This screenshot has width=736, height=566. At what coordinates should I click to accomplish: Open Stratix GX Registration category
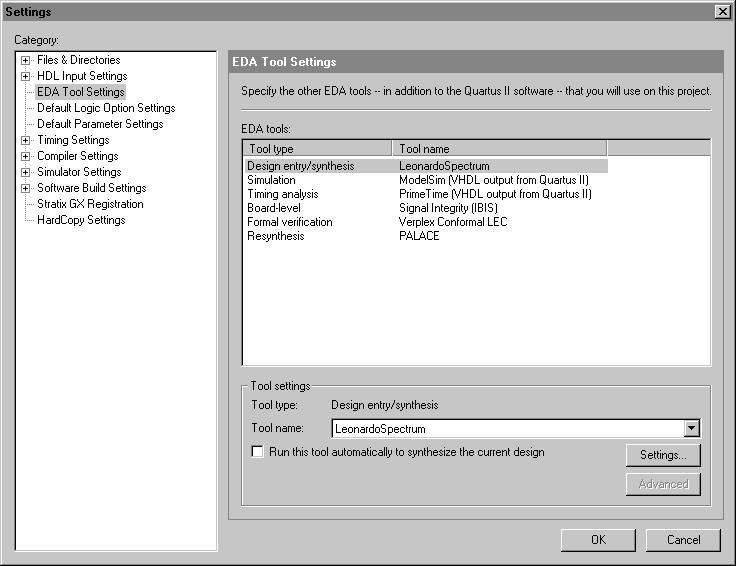(90, 204)
